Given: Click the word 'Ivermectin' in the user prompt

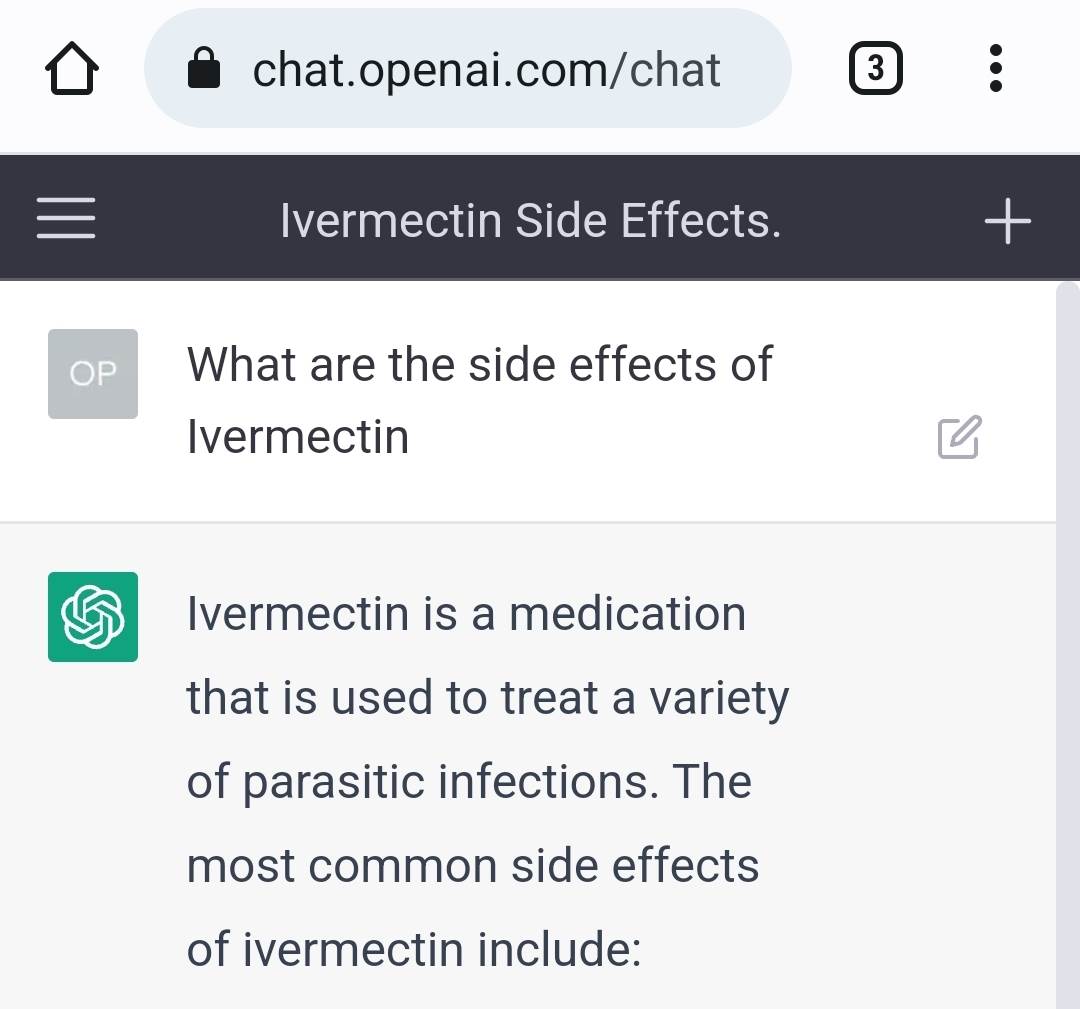Looking at the screenshot, I should pyautogui.click(x=298, y=437).
